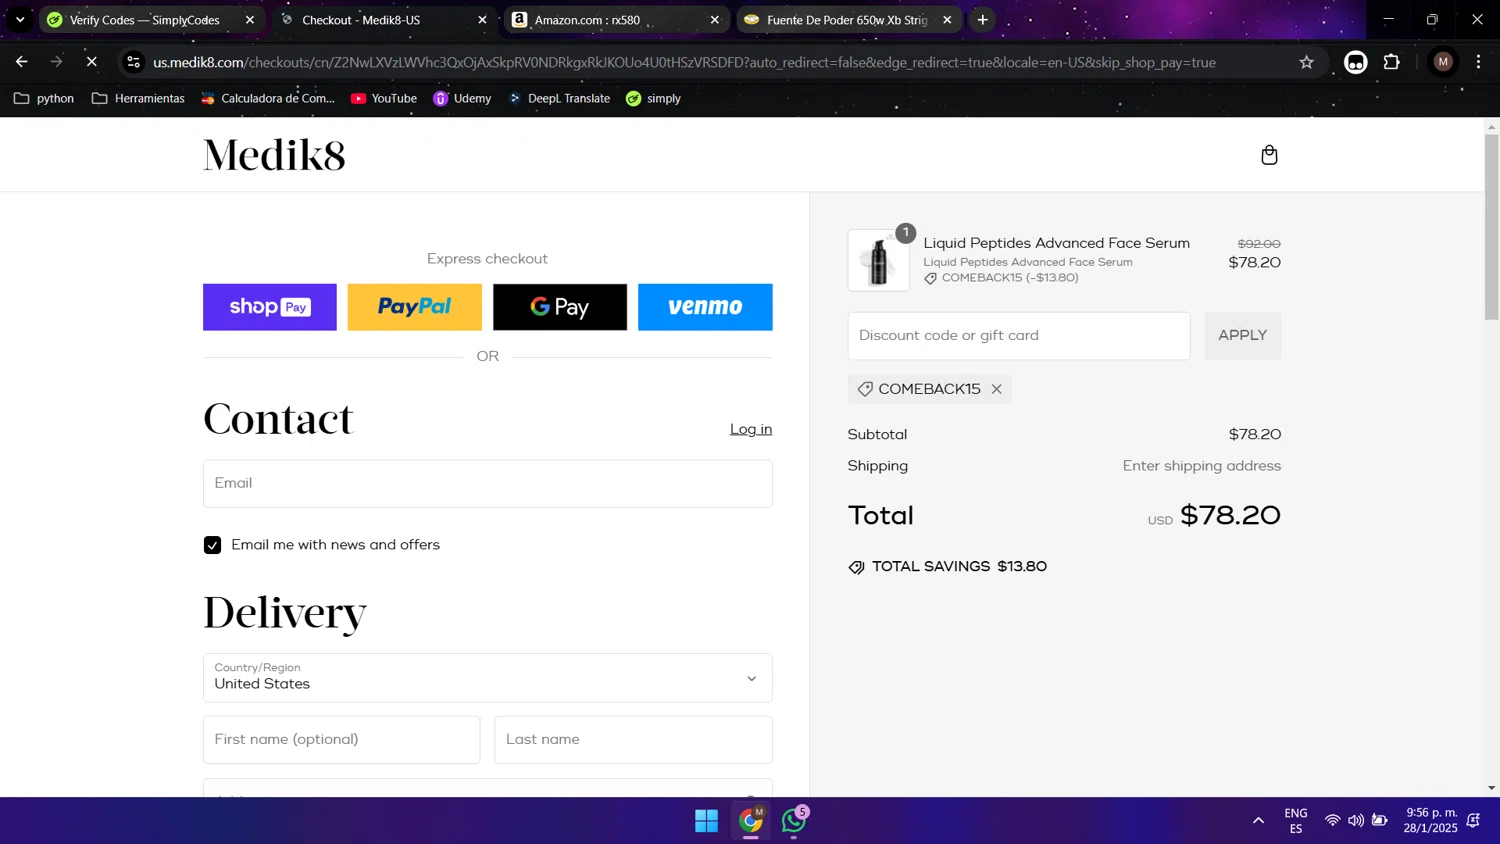
Task: Focus the First name (optional) field
Action: 342,740
